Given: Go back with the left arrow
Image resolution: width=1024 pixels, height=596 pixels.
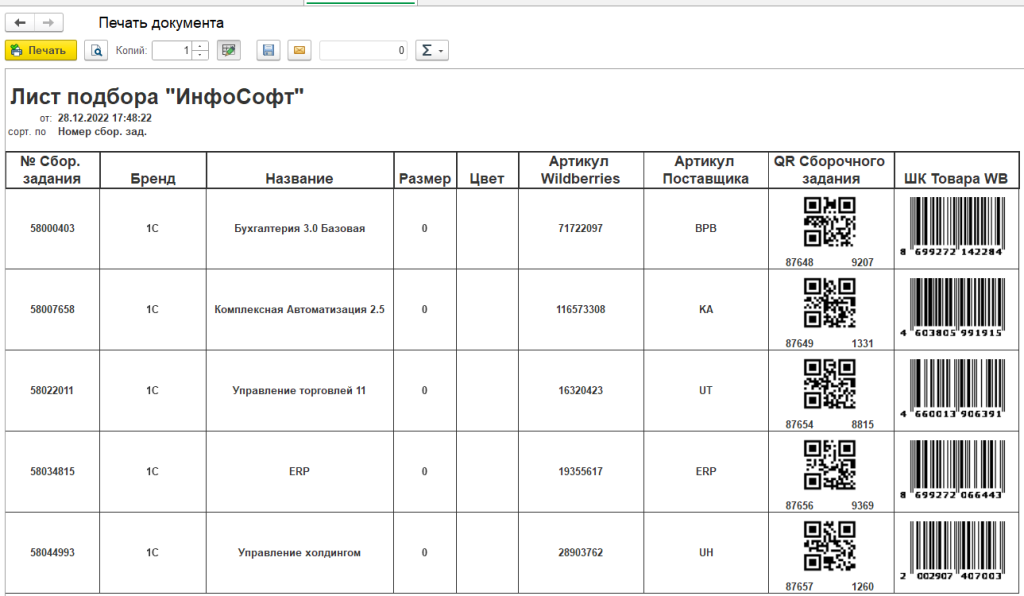Looking at the screenshot, I should pos(20,23).
